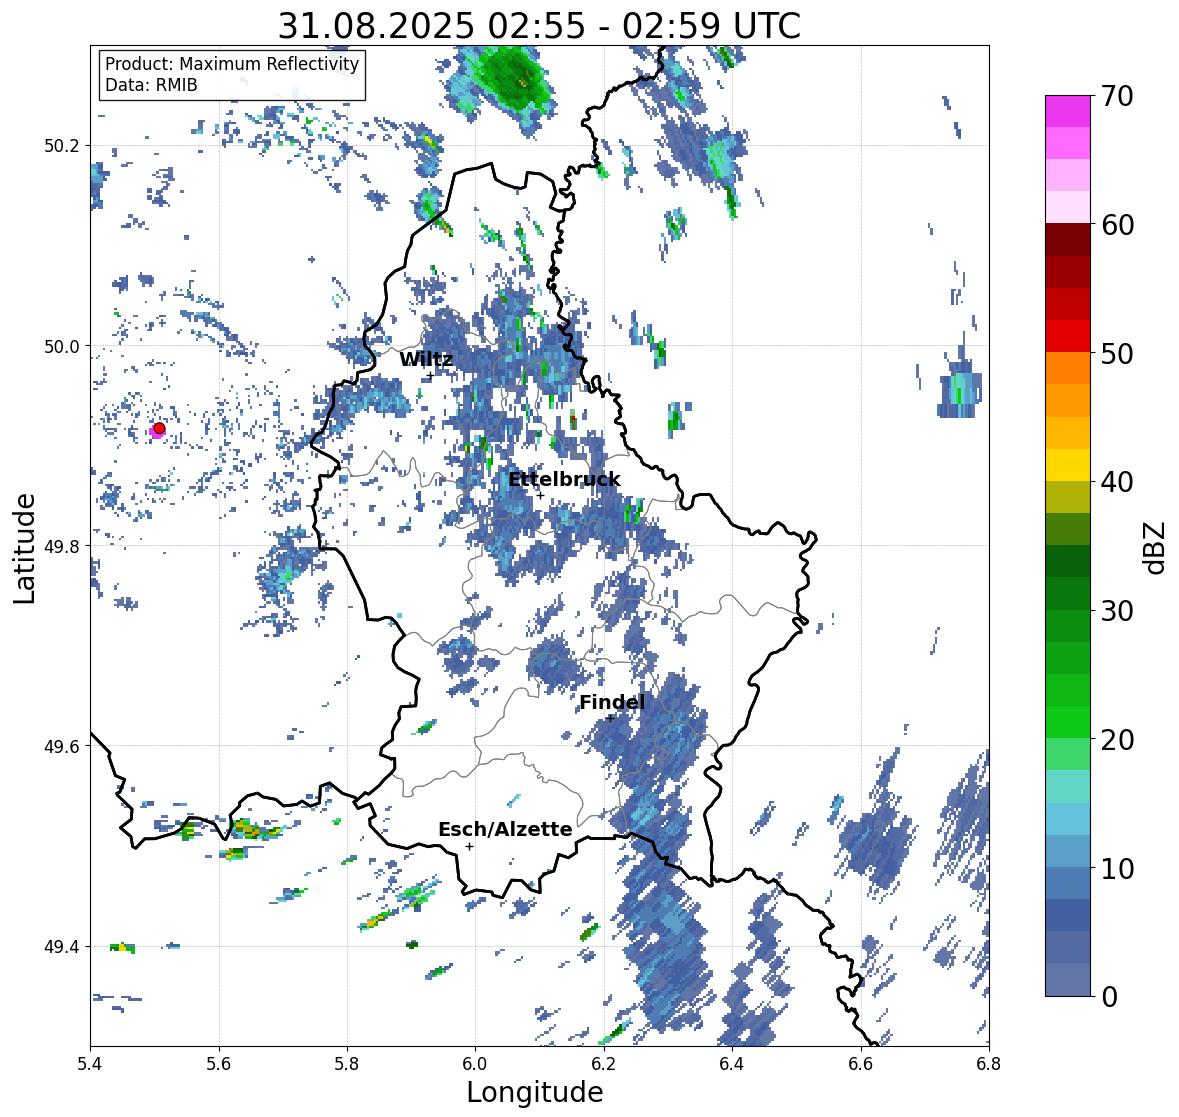Click the red dot marker on the map
Viewport: 1179px width, 1117px height.
(159, 428)
